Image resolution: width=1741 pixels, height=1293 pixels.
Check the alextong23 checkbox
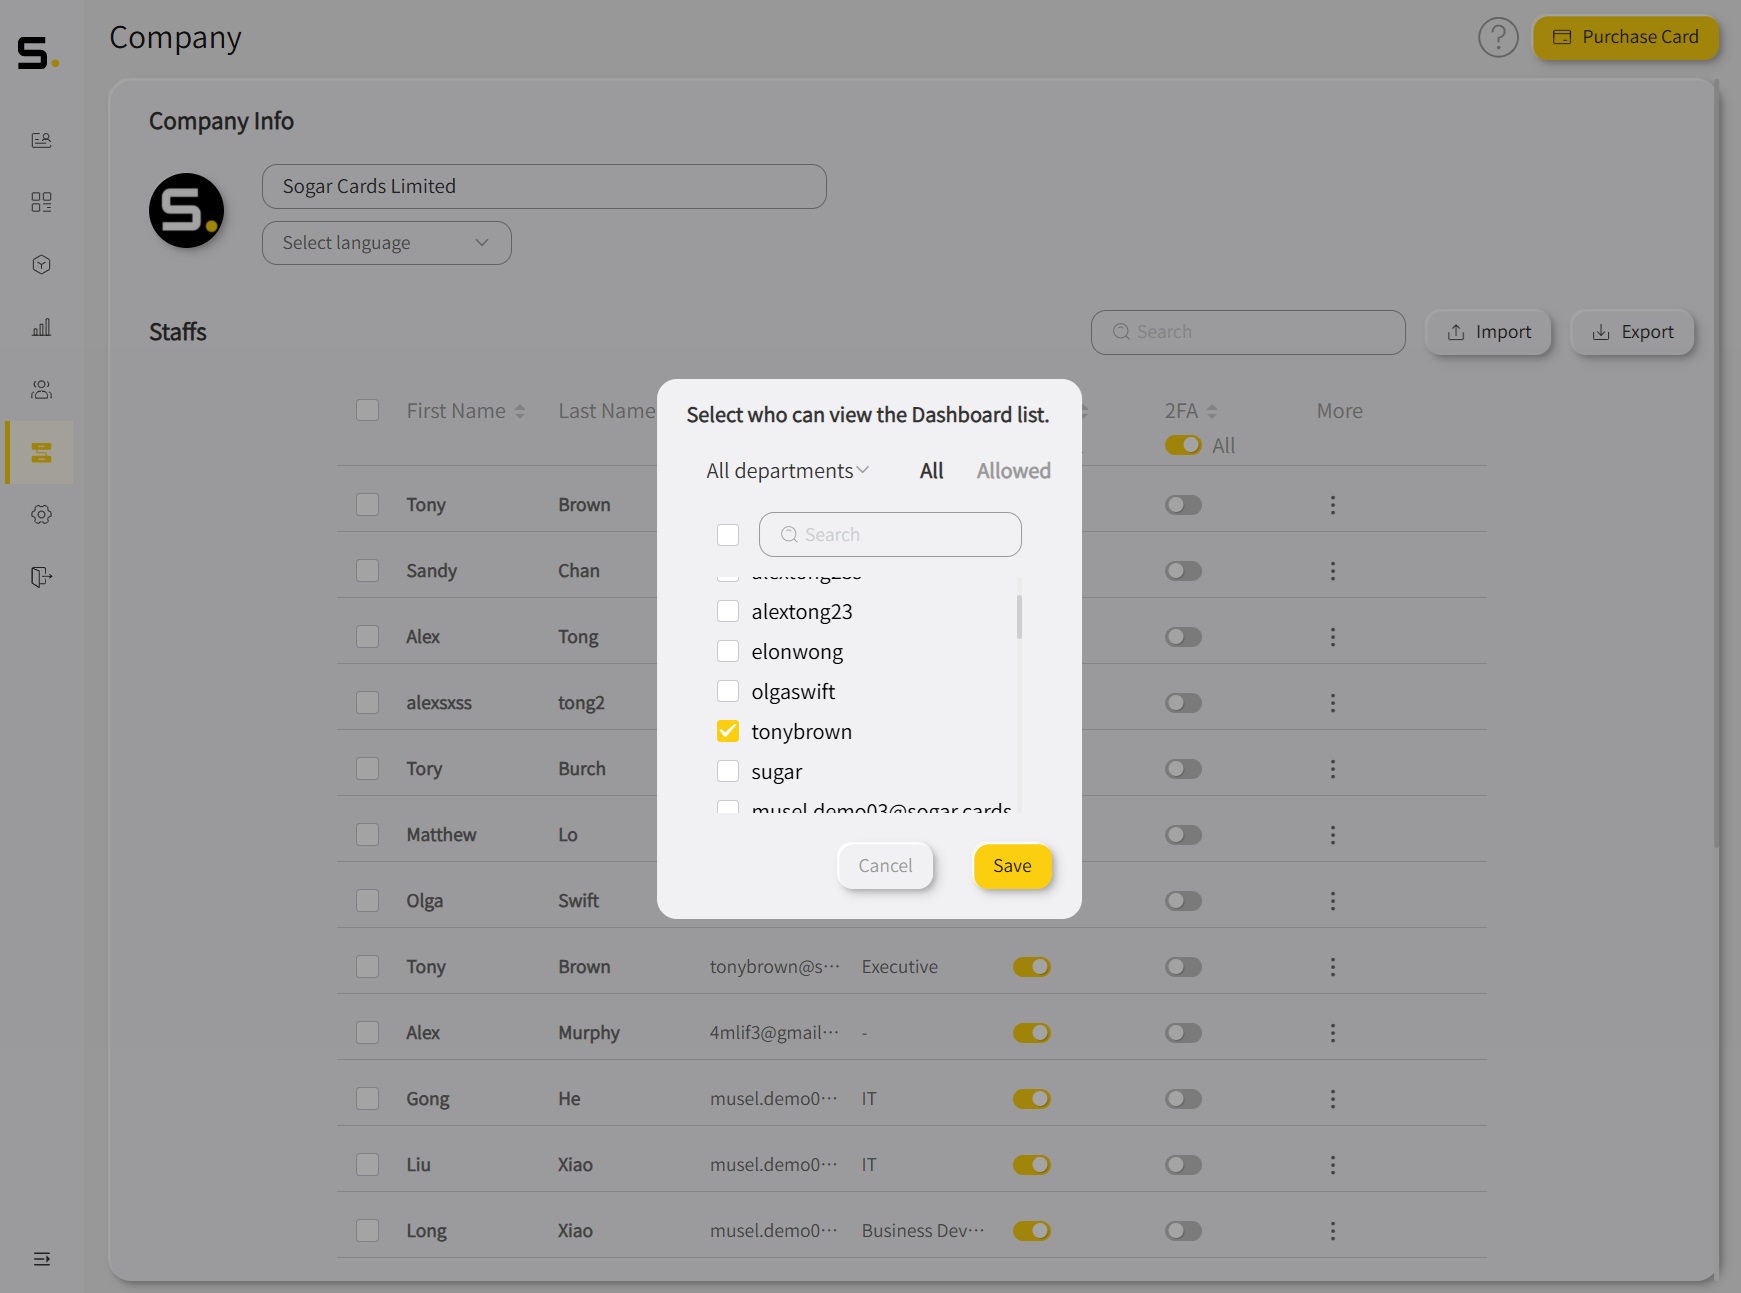[728, 611]
